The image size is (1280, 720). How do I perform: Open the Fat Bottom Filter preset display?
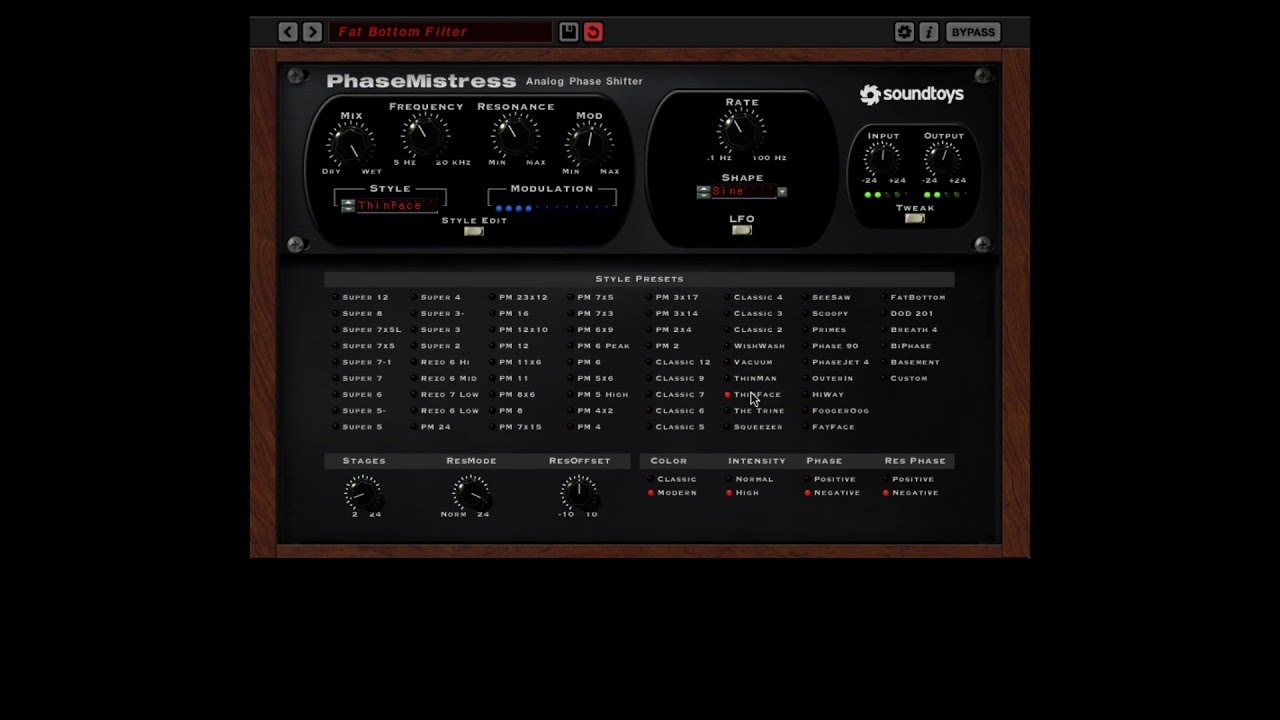(440, 32)
